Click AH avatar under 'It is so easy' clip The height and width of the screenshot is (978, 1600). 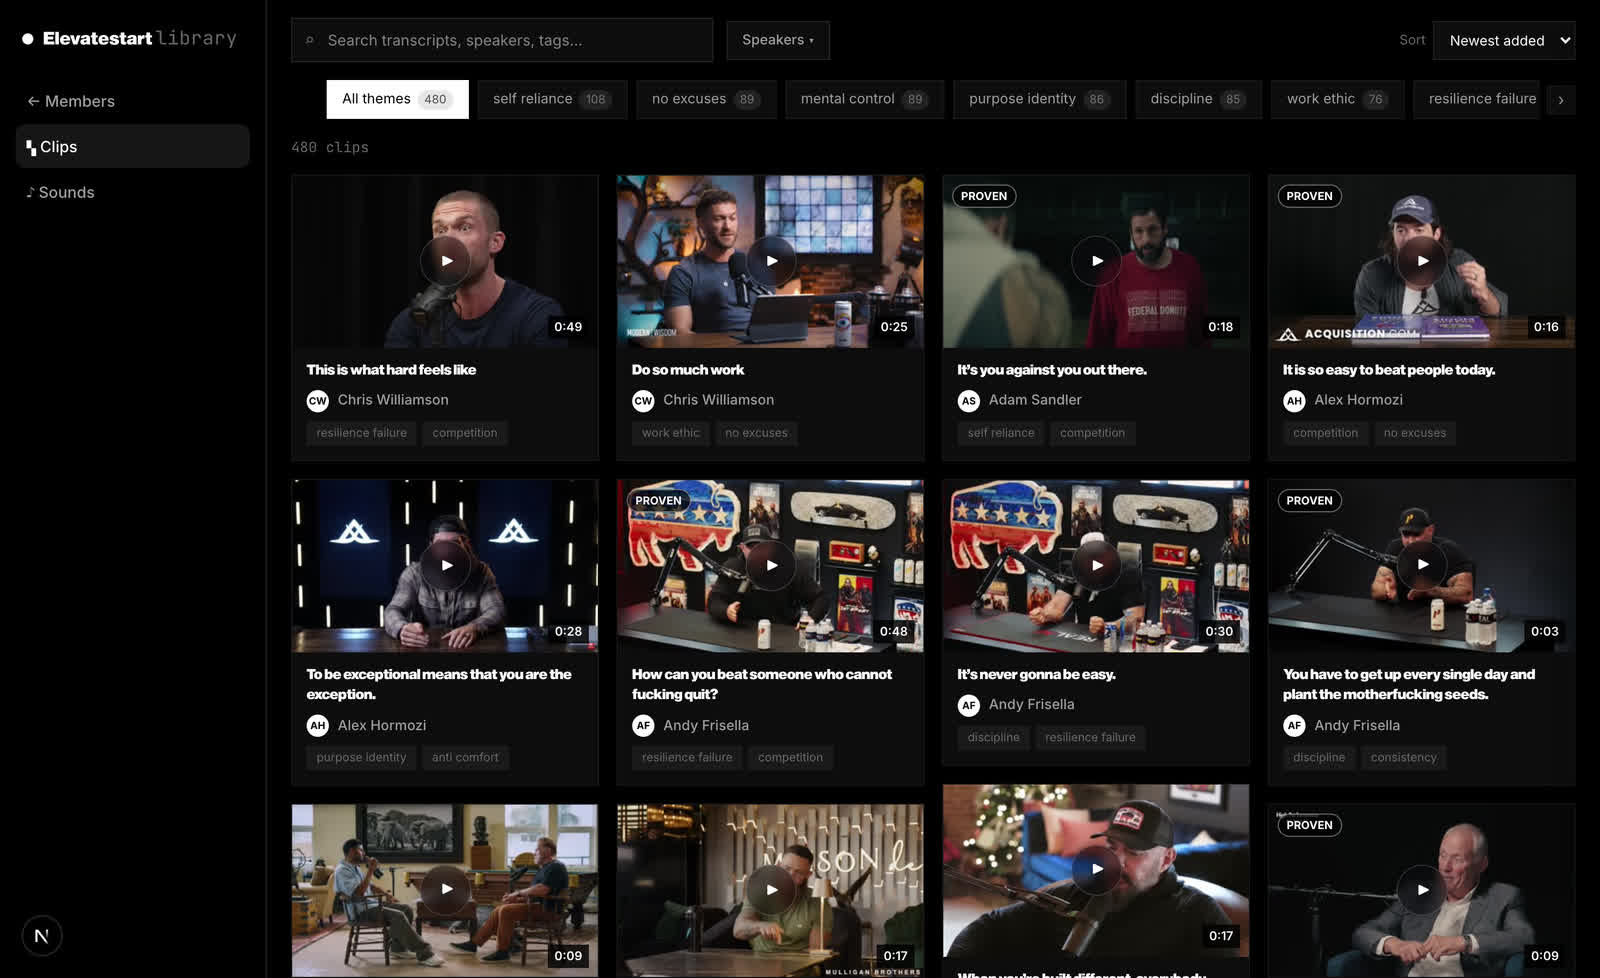(x=1294, y=401)
